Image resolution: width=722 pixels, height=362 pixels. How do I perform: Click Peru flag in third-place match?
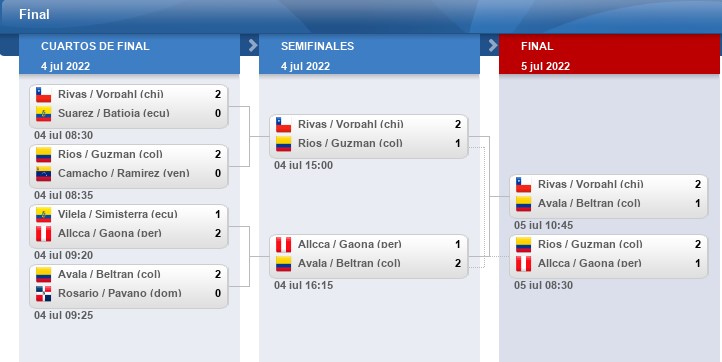(524, 263)
